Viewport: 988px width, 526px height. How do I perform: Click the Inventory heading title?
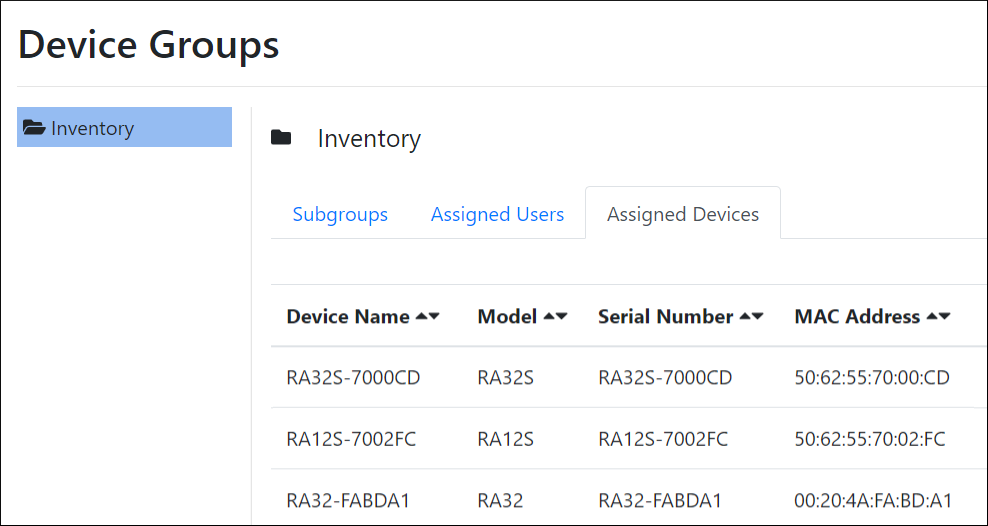369,139
